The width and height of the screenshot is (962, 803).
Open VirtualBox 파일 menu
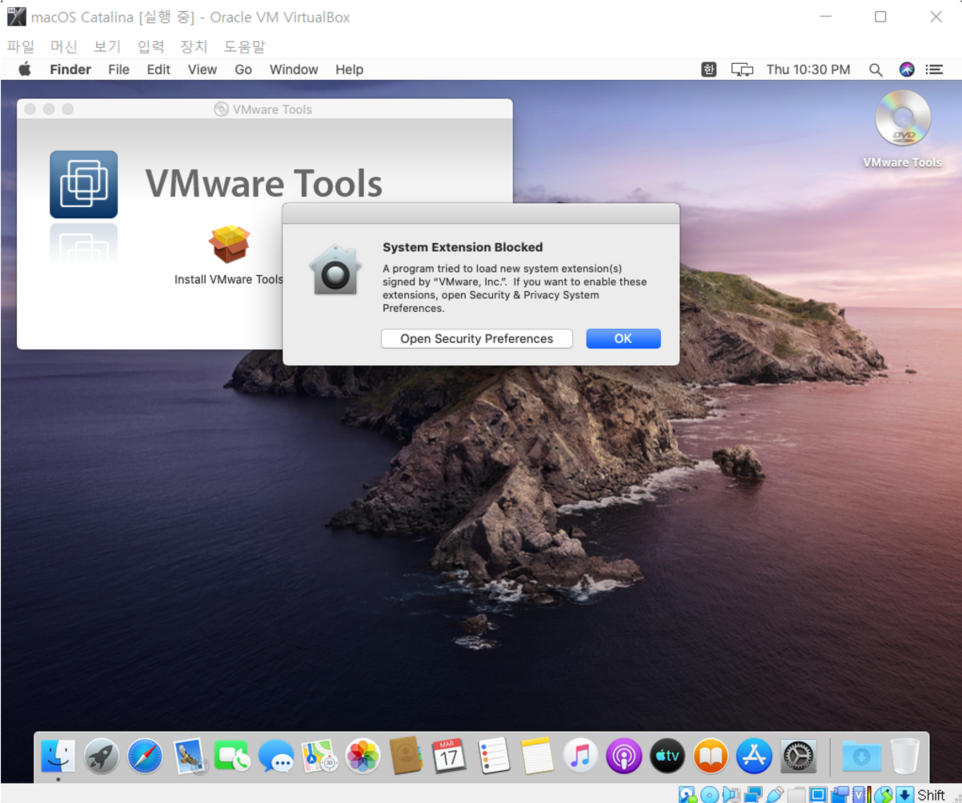(20, 47)
